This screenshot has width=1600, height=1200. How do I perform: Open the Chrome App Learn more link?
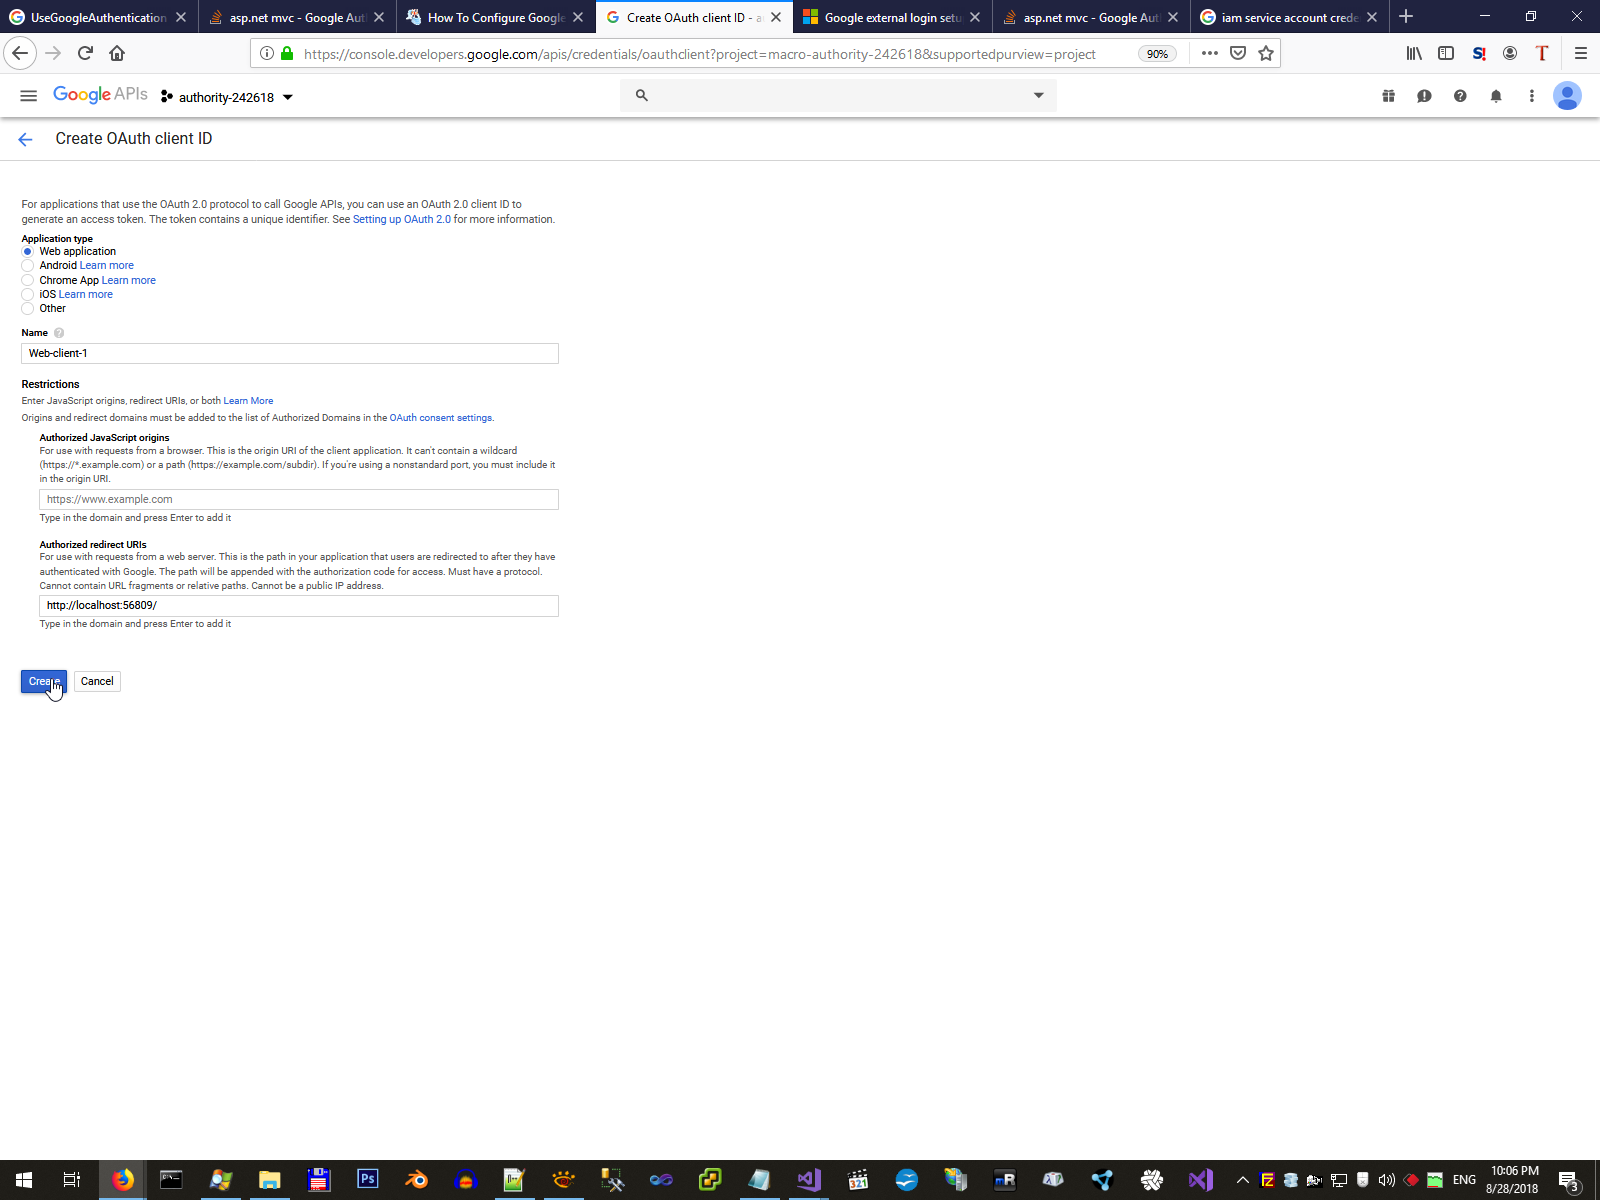[x=129, y=281]
